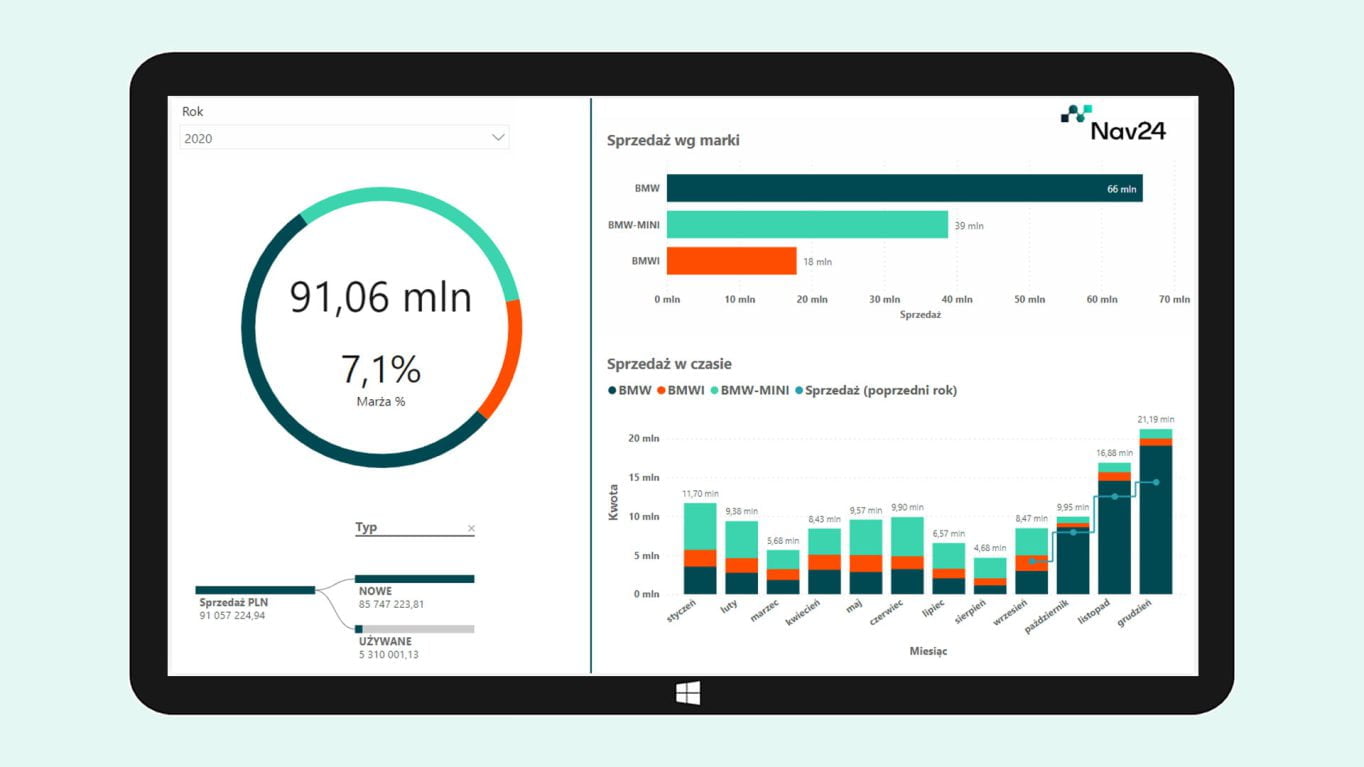
Task: Select the marzec column bar
Action: pos(783,572)
